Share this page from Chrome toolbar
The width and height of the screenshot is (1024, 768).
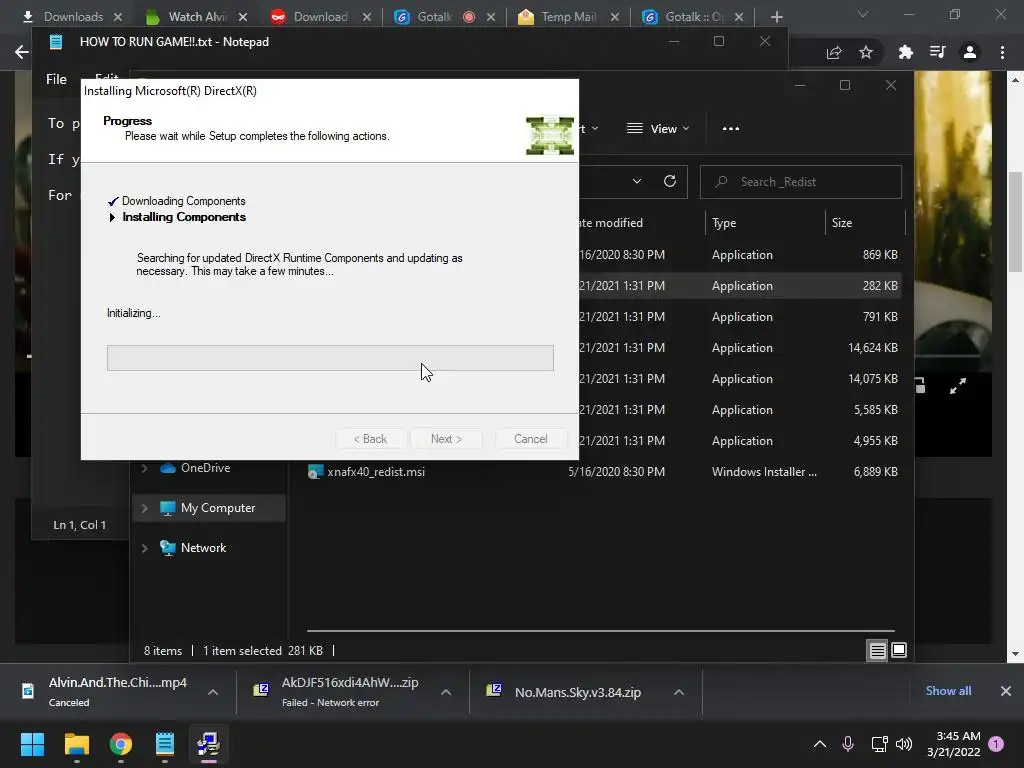tap(834, 53)
